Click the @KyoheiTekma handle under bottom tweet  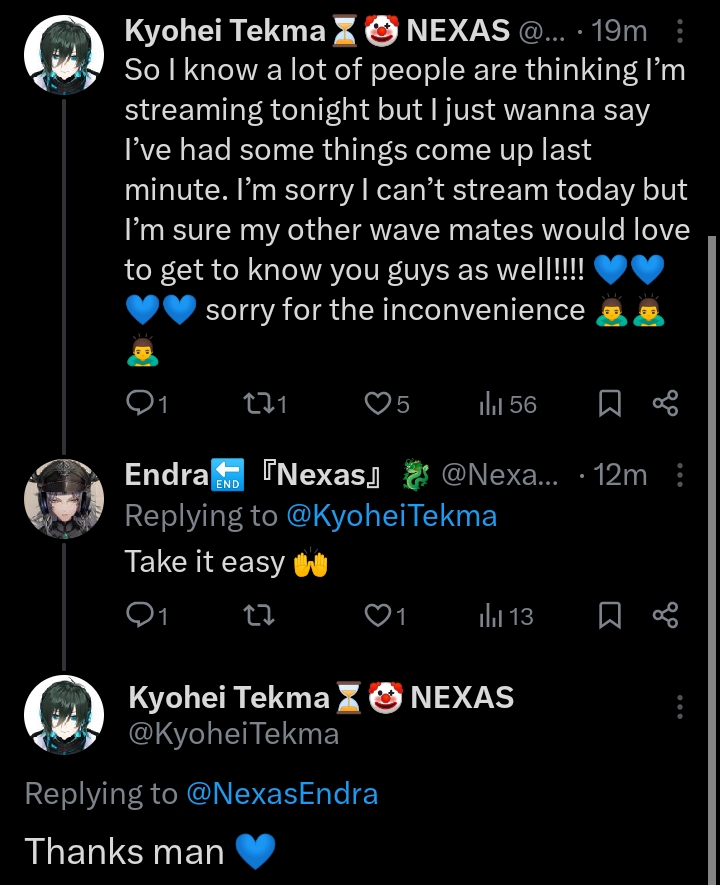pyautogui.click(x=233, y=735)
